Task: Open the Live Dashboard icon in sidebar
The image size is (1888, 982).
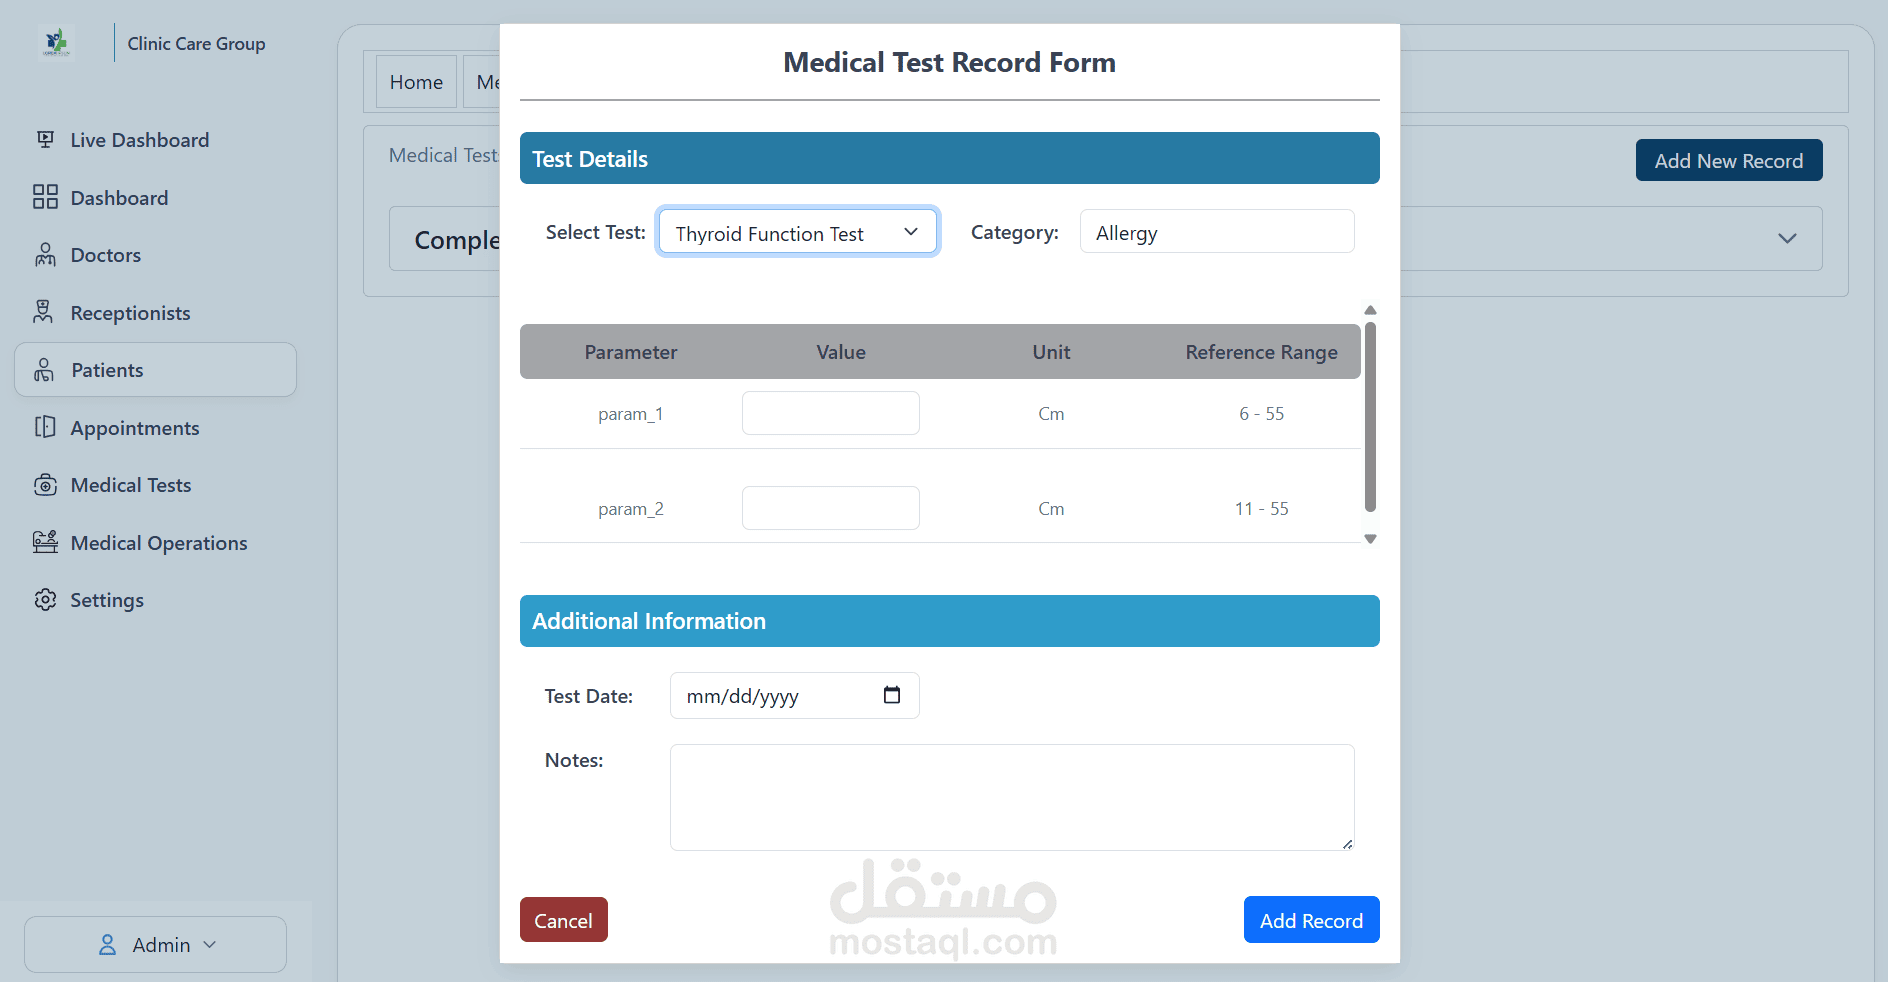Action: 45,139
